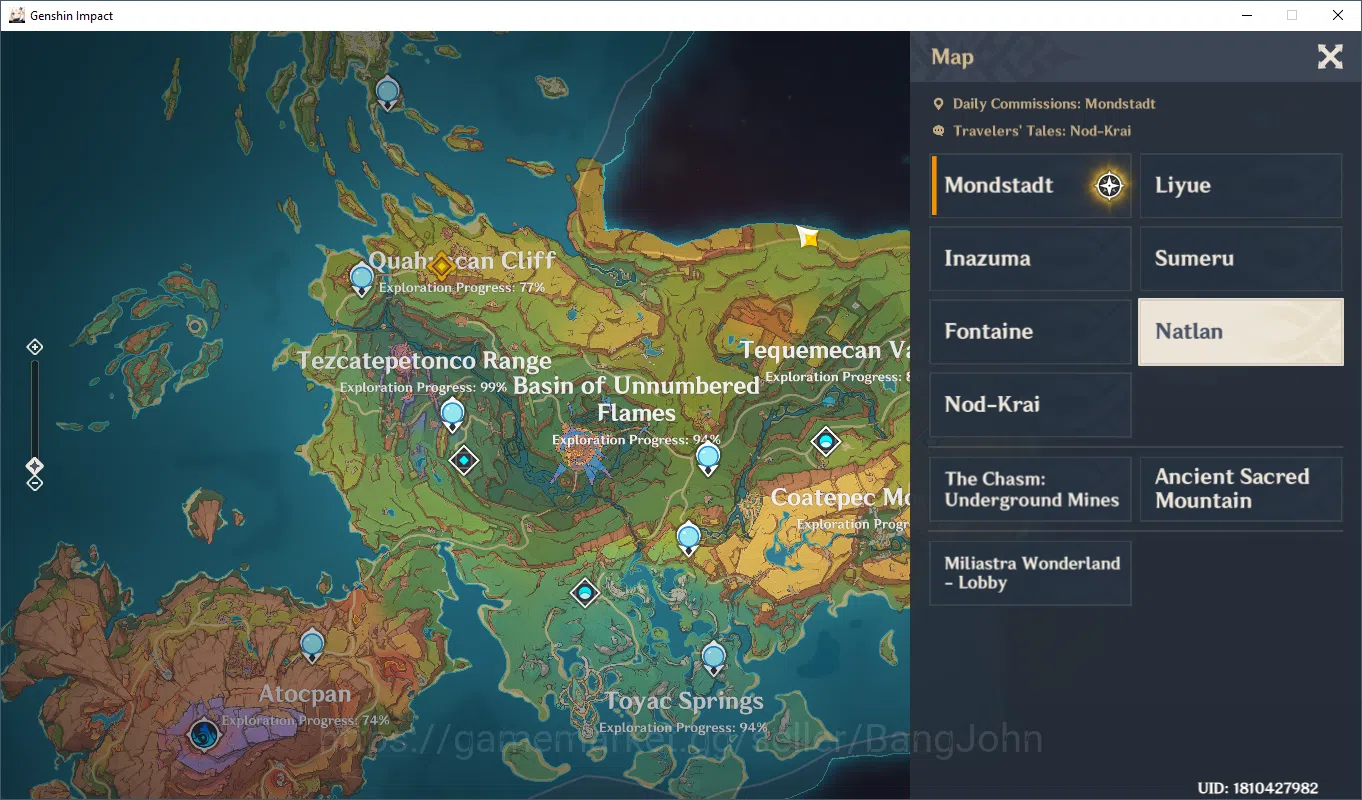
Task: Open Miliastra Wonderland - Lobby map
Action: (1031, 573)
